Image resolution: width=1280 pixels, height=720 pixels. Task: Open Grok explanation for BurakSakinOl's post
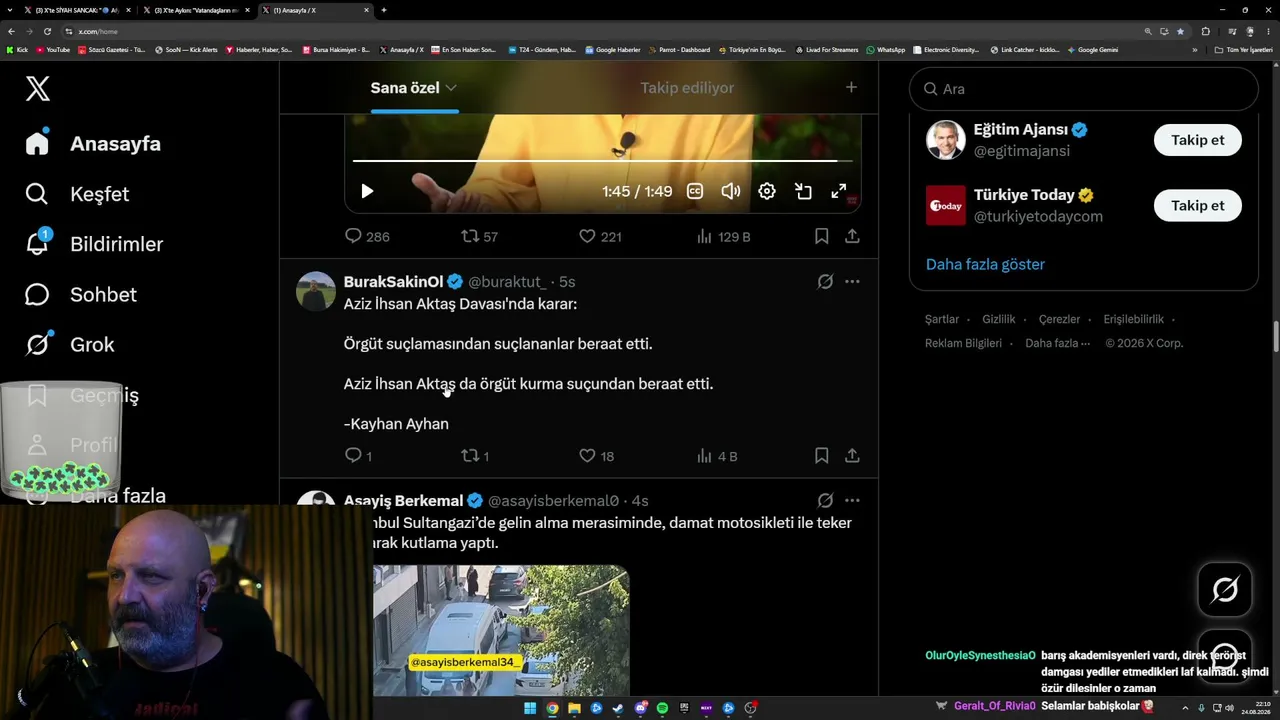click(x=825, y=282)
